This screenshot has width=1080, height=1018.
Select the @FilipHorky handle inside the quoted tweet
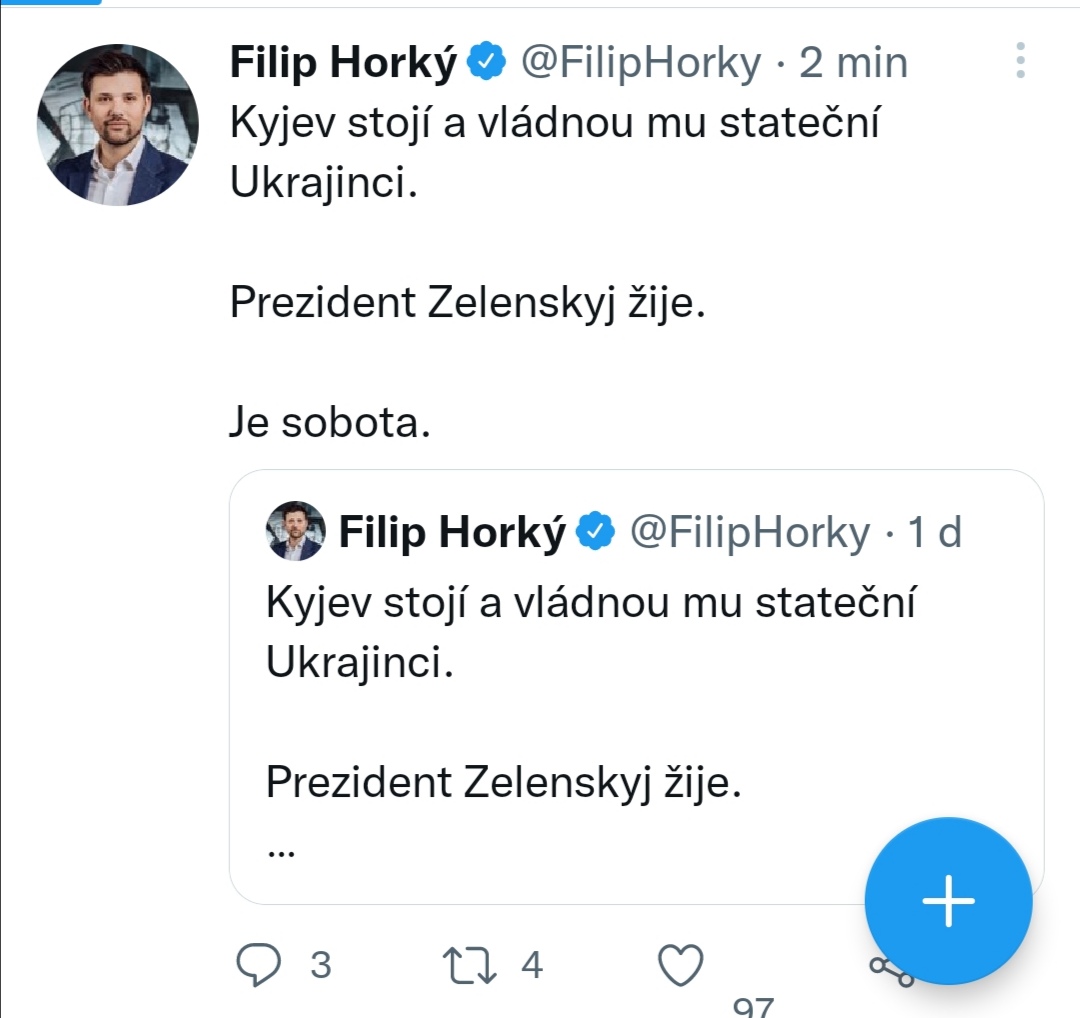tap(749, 532)
